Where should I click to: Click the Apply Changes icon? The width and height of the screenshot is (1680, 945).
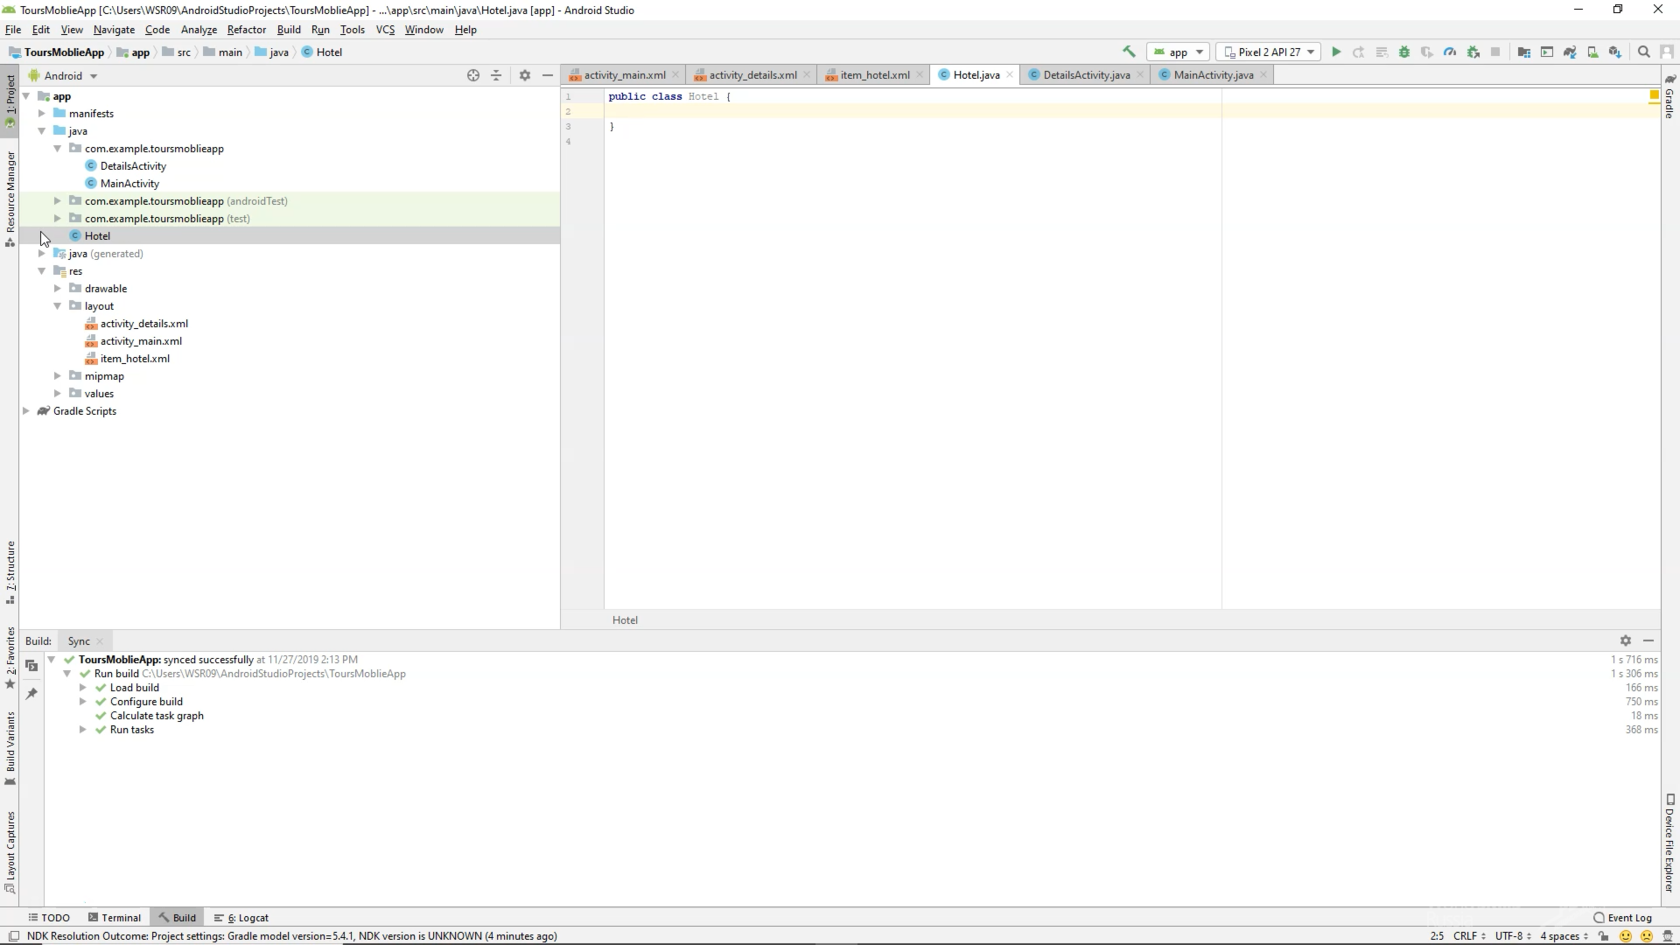coord(1358,52)
